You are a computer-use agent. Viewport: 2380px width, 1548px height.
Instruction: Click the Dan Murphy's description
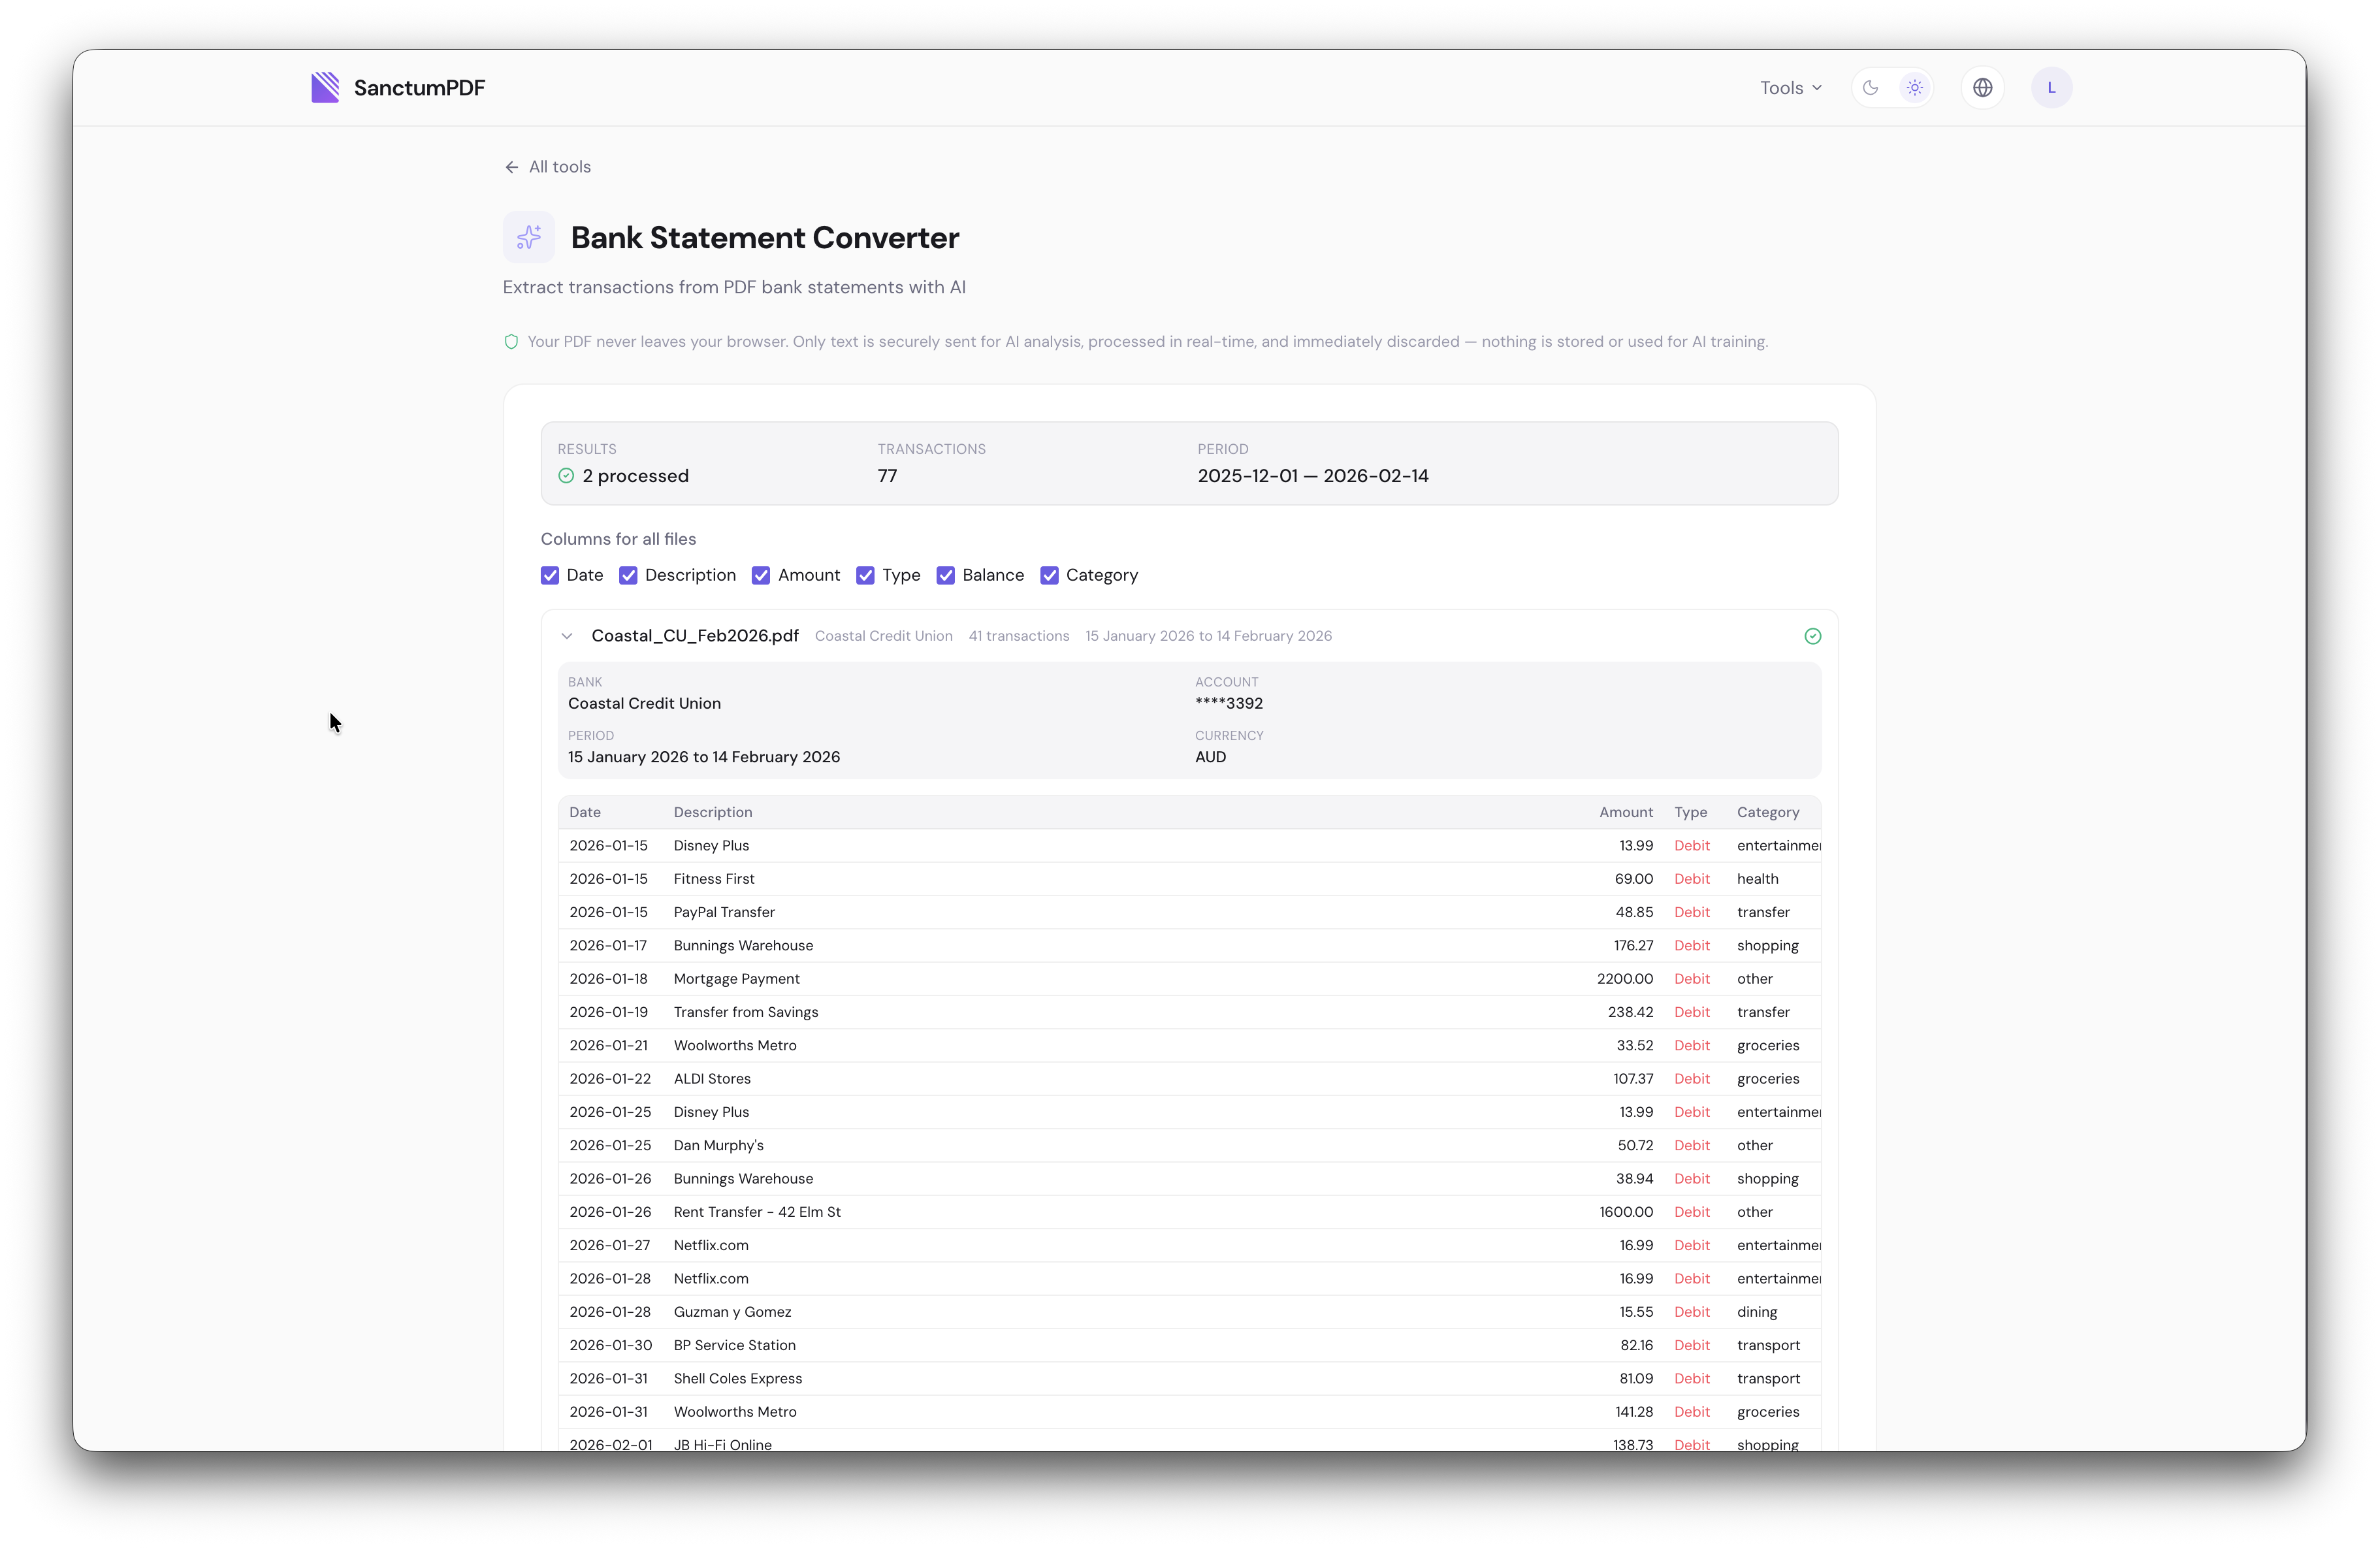pyautogui.click(x=718, y=1145)
